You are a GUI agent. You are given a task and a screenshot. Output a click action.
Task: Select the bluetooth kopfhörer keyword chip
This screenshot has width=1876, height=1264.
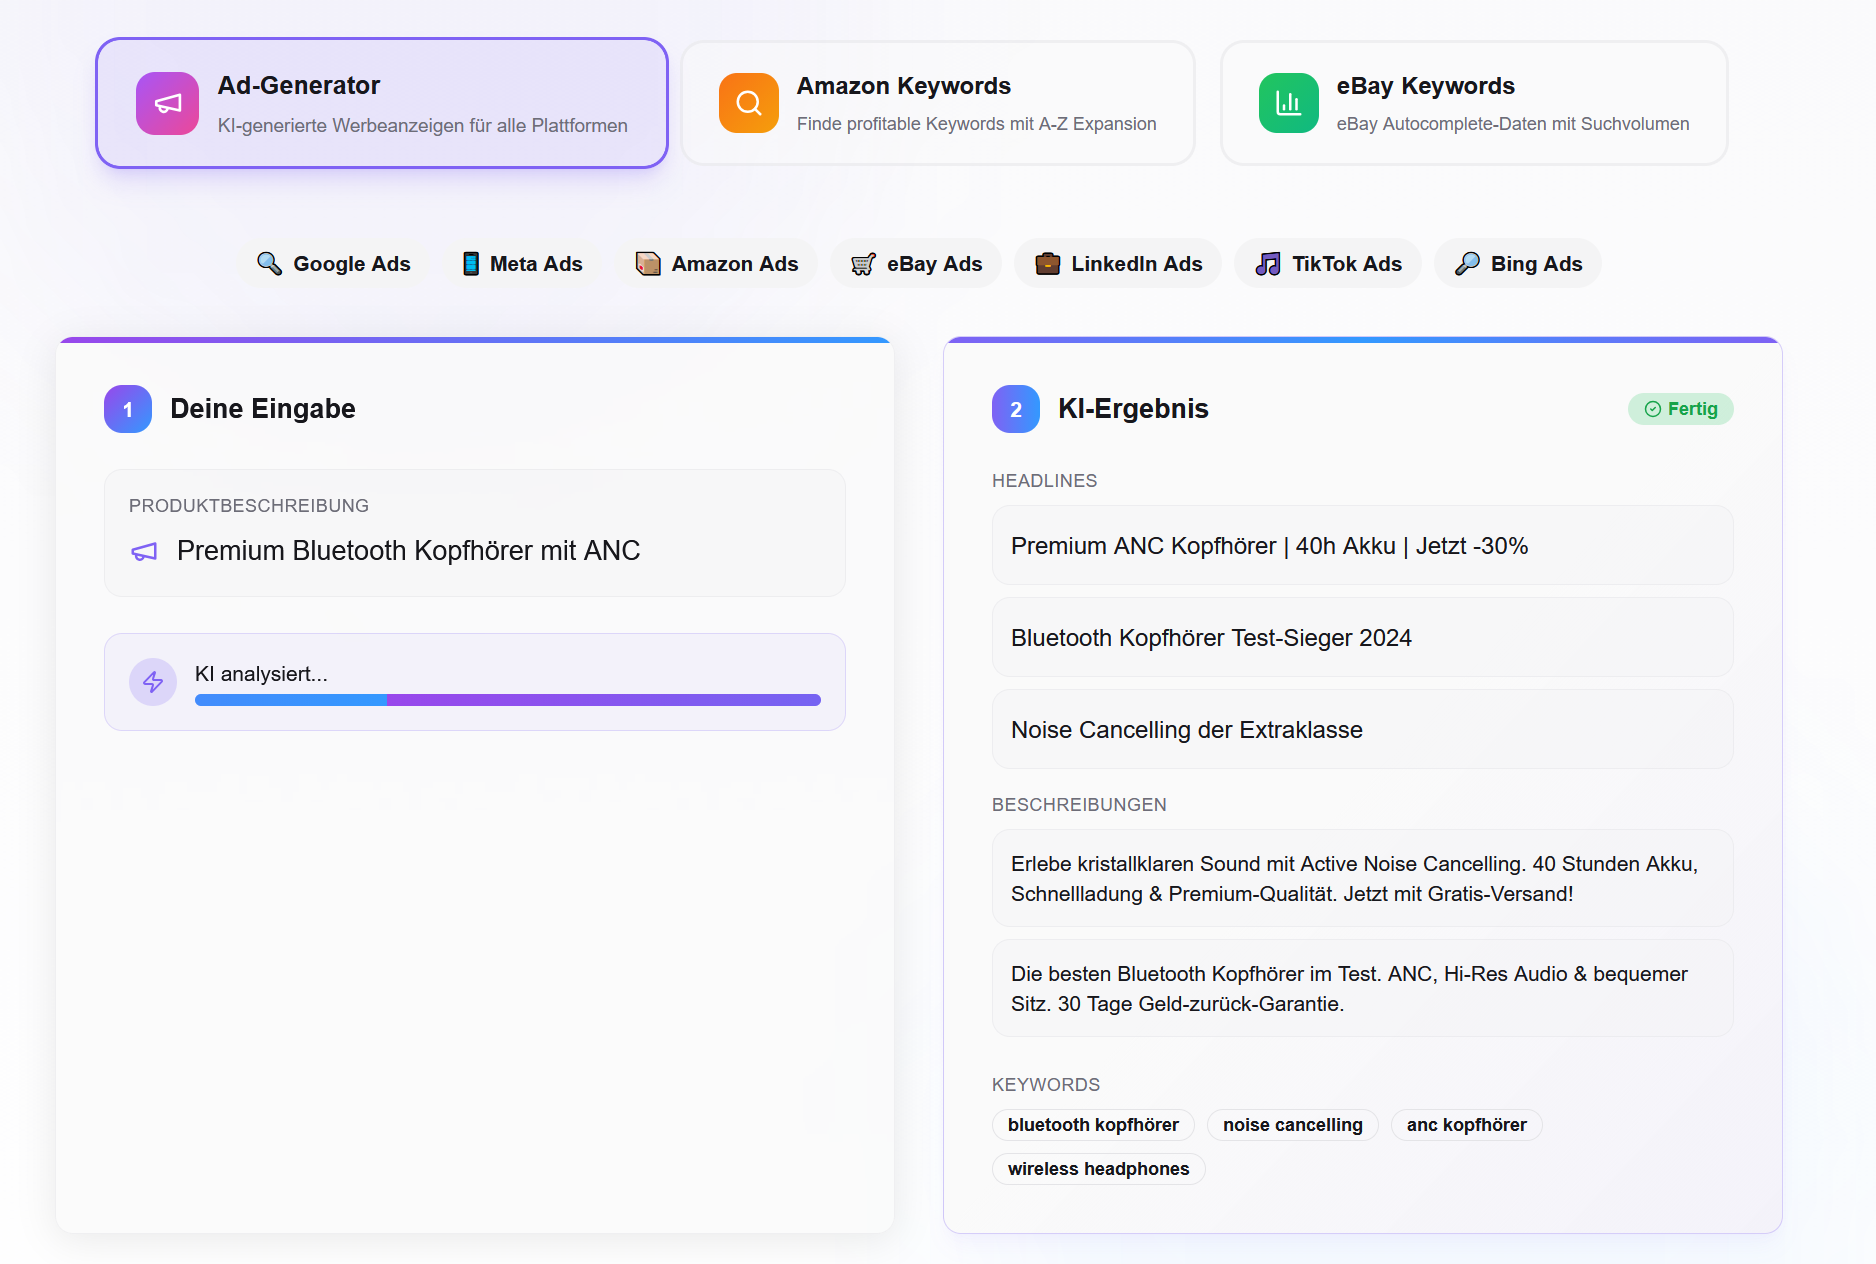(x=1093, y=1125)
